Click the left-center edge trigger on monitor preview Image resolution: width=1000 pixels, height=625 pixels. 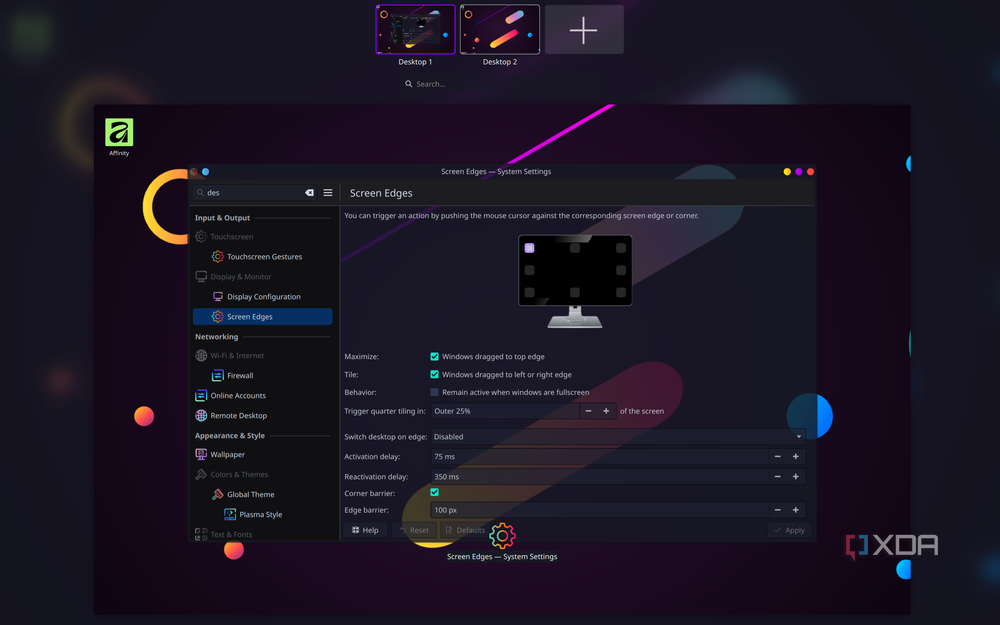(529, 270)
